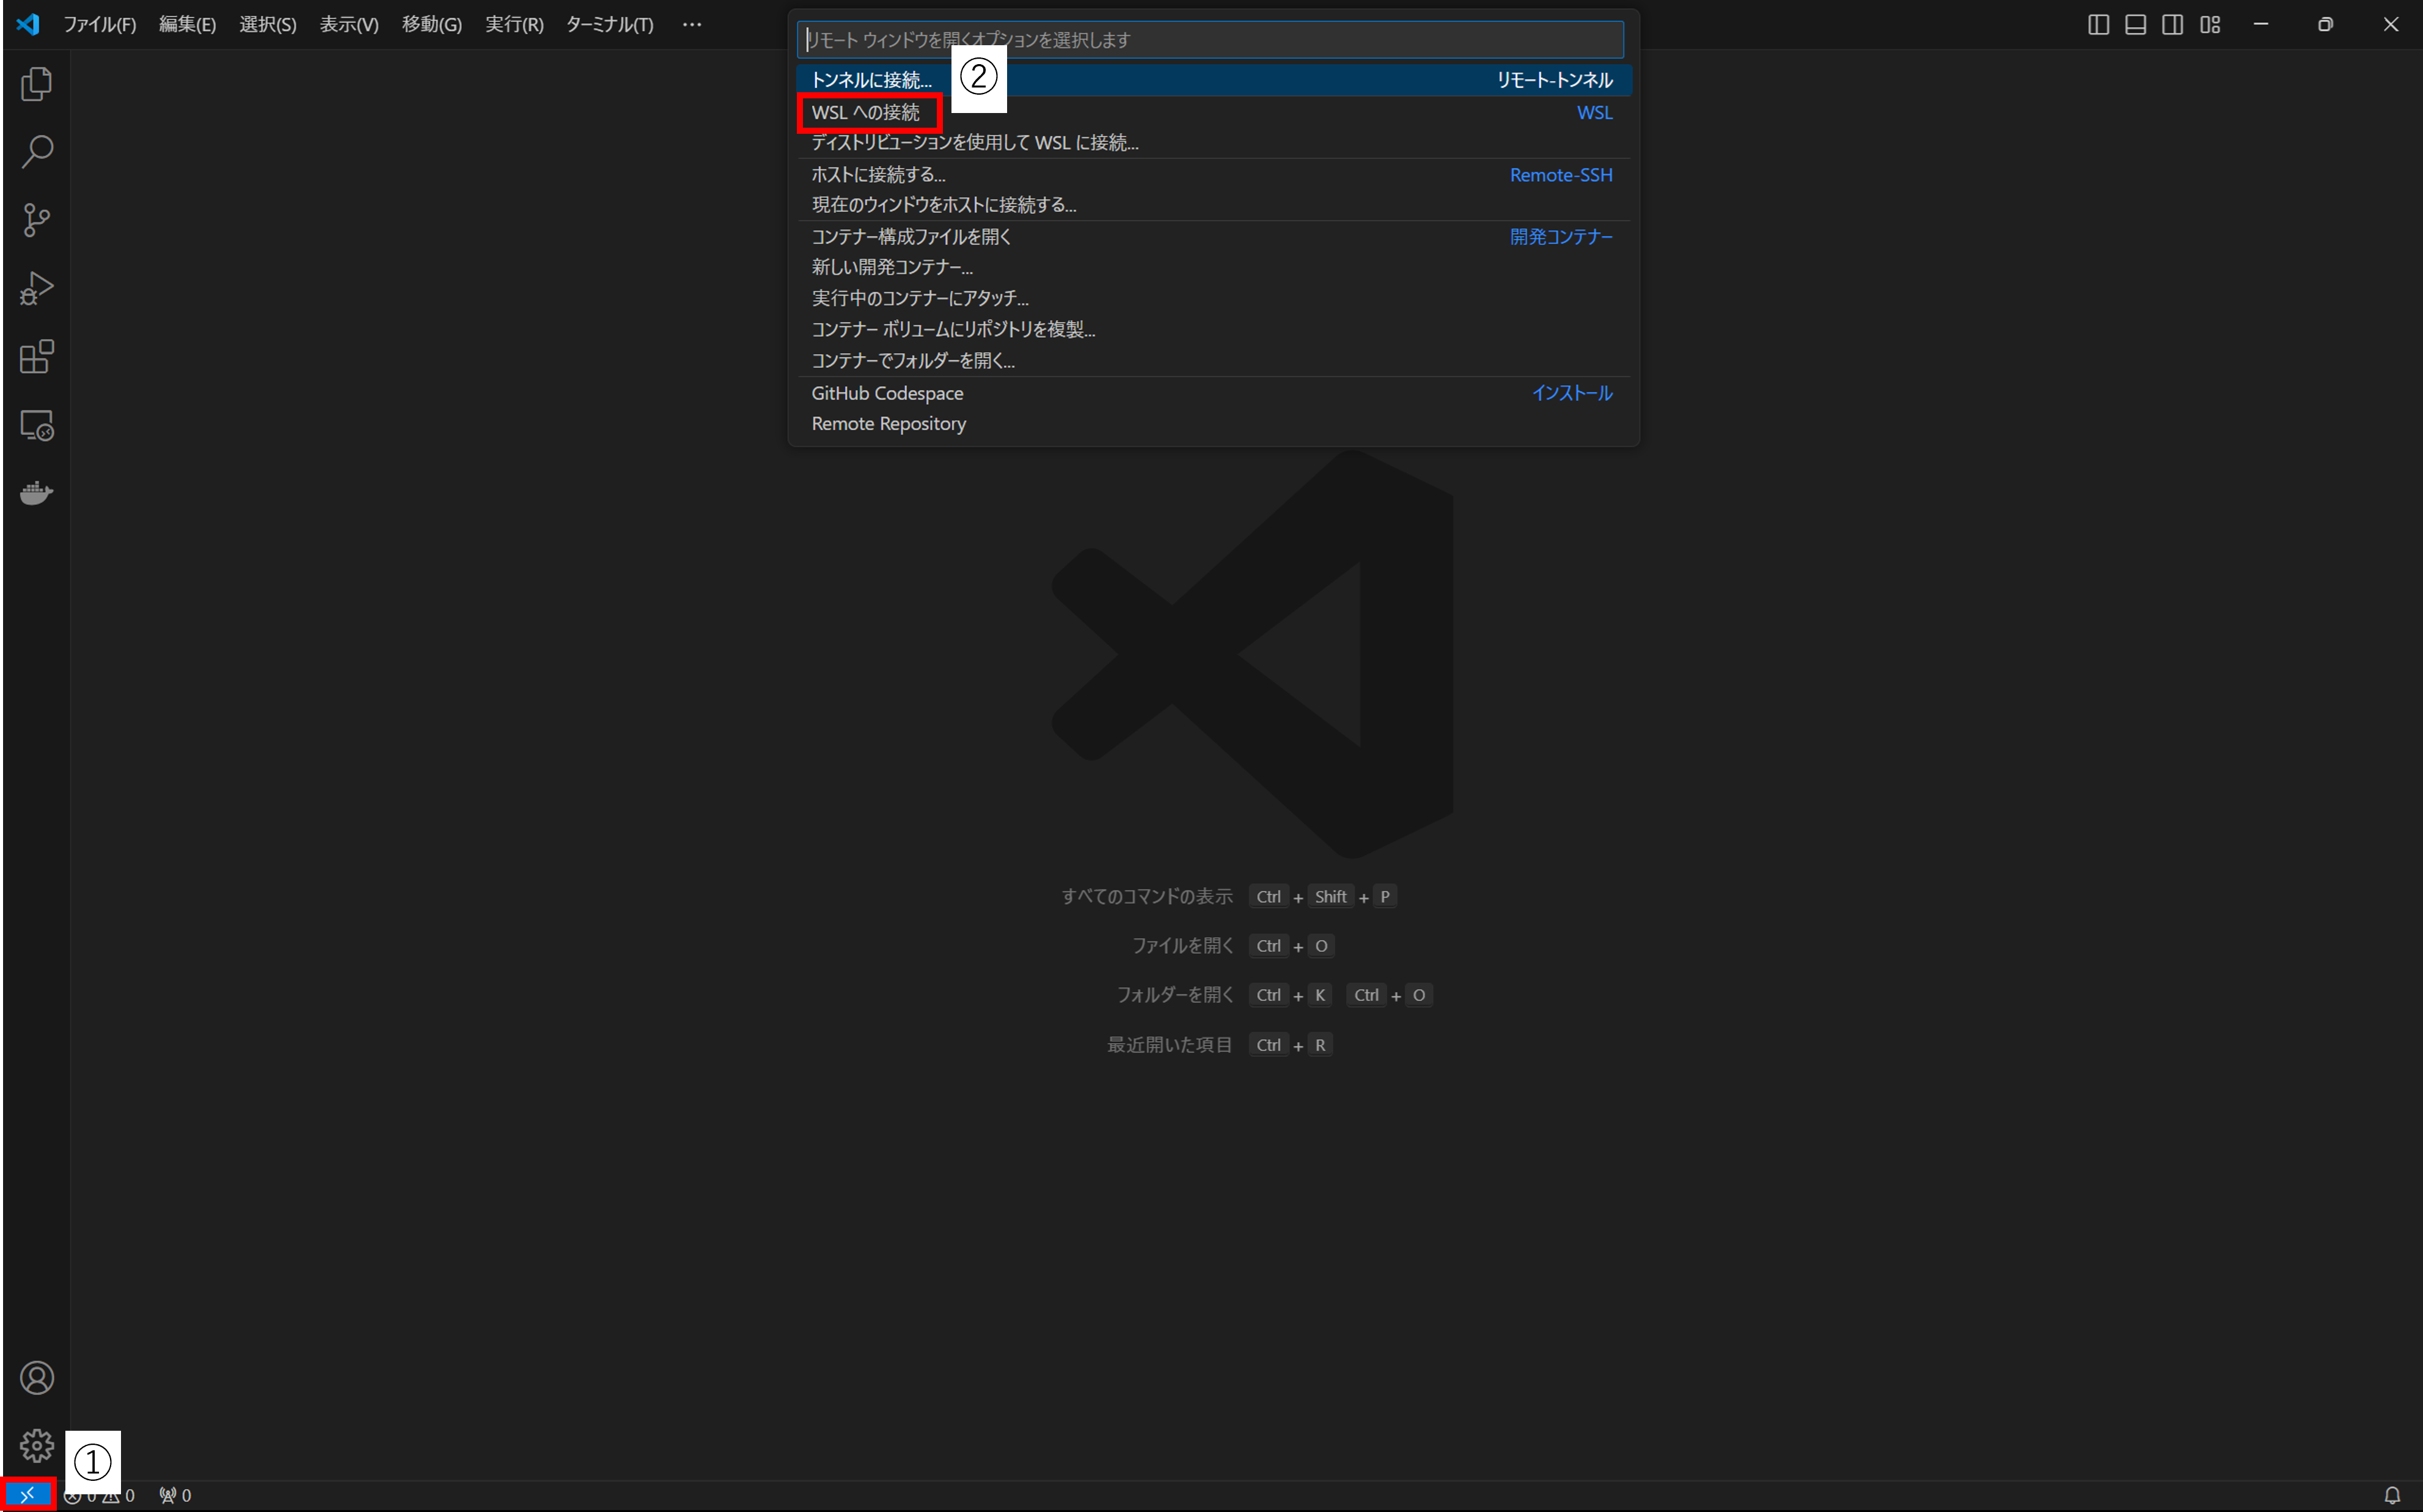Screen dimensions: 2423x1512
Task: Open the ellipsis overflow menu
Action: click(691, 24)
